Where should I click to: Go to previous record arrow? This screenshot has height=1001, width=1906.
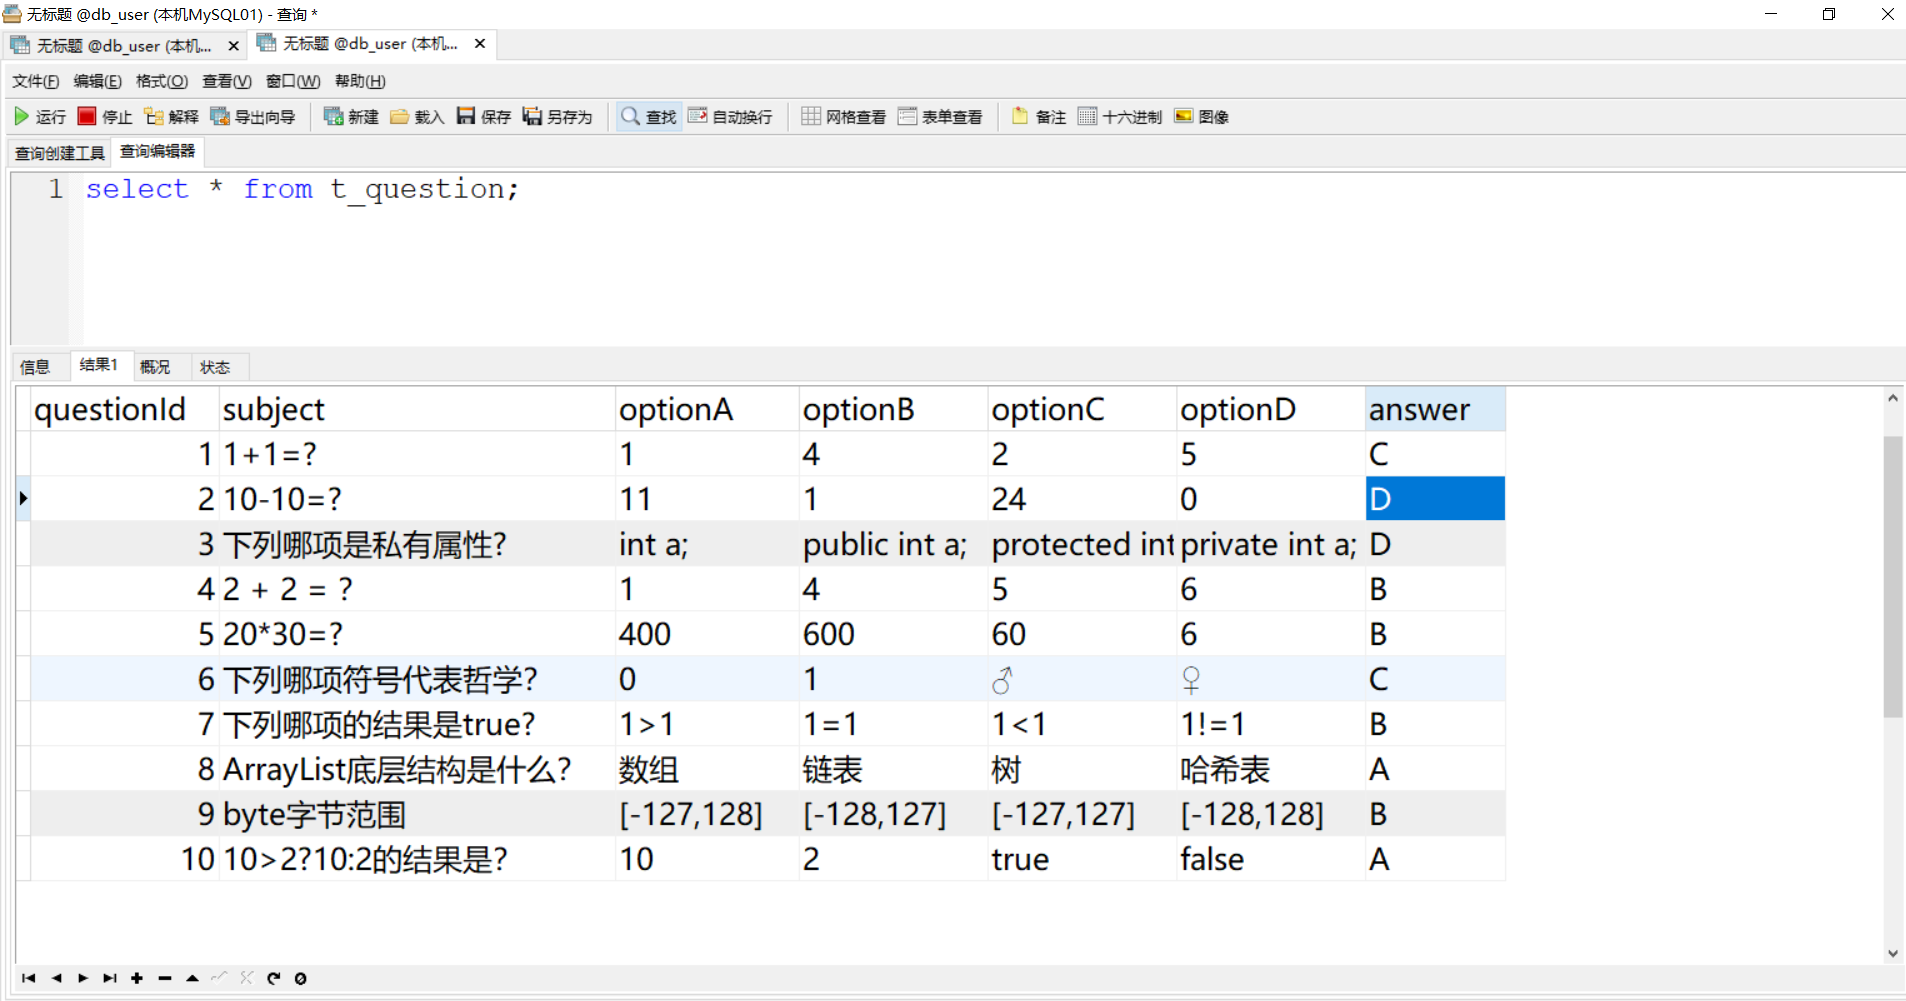[x=56, y=978]
